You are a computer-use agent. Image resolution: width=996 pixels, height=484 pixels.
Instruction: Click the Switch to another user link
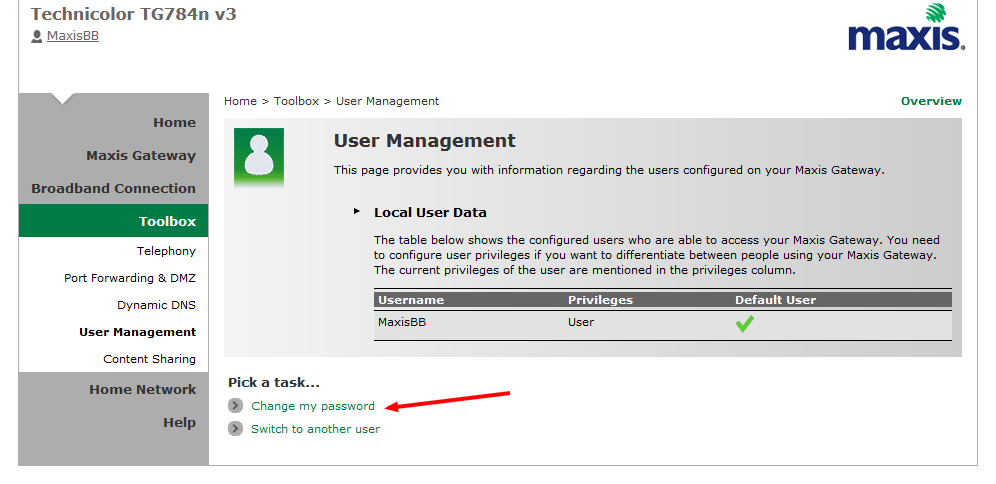[316, 429]
